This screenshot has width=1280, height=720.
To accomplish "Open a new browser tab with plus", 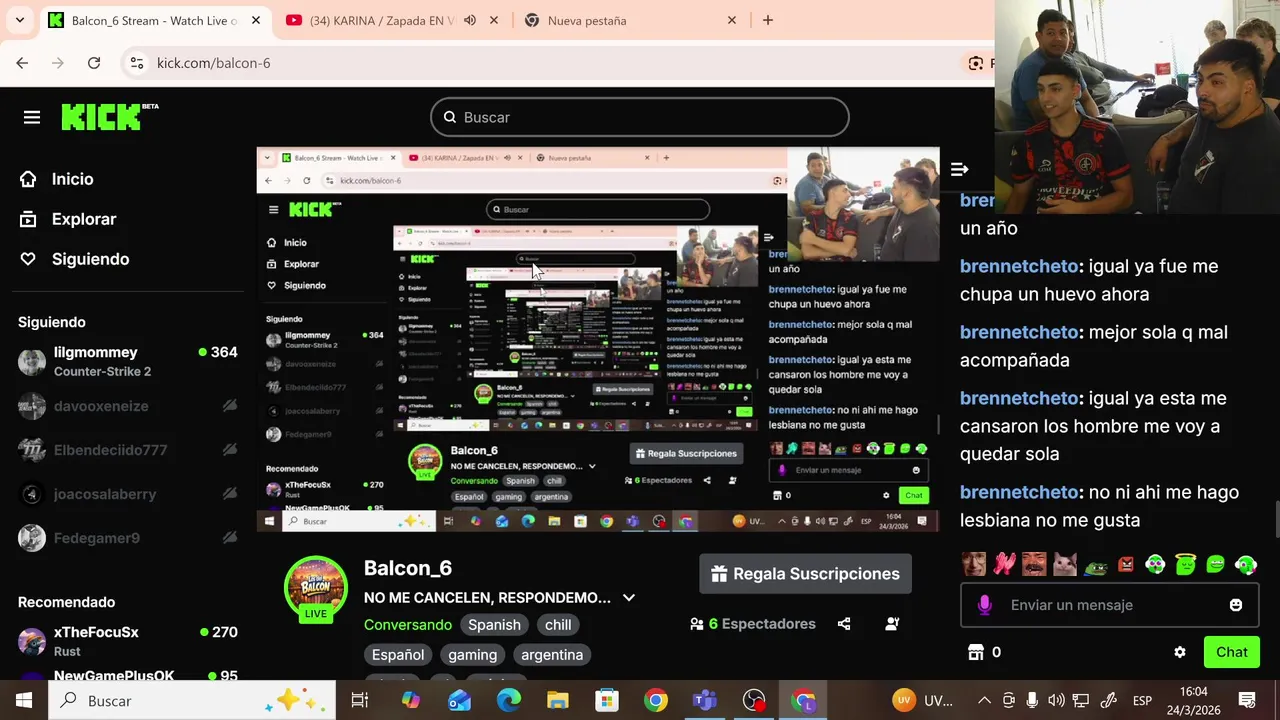I will coord(768,20).
